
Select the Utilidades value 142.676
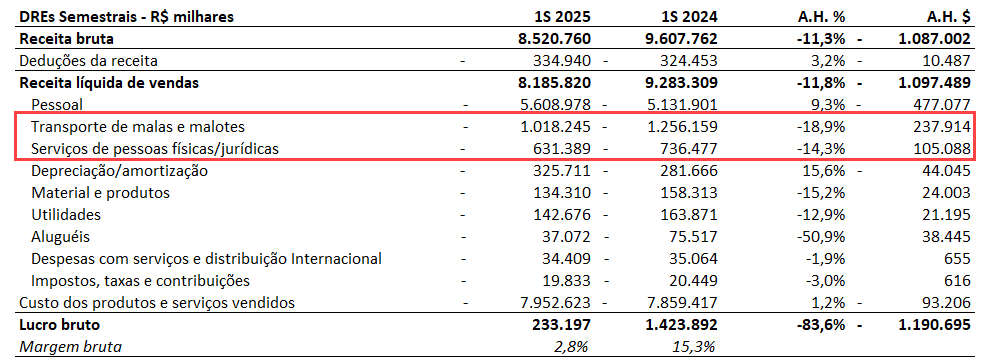click(560, 214)
